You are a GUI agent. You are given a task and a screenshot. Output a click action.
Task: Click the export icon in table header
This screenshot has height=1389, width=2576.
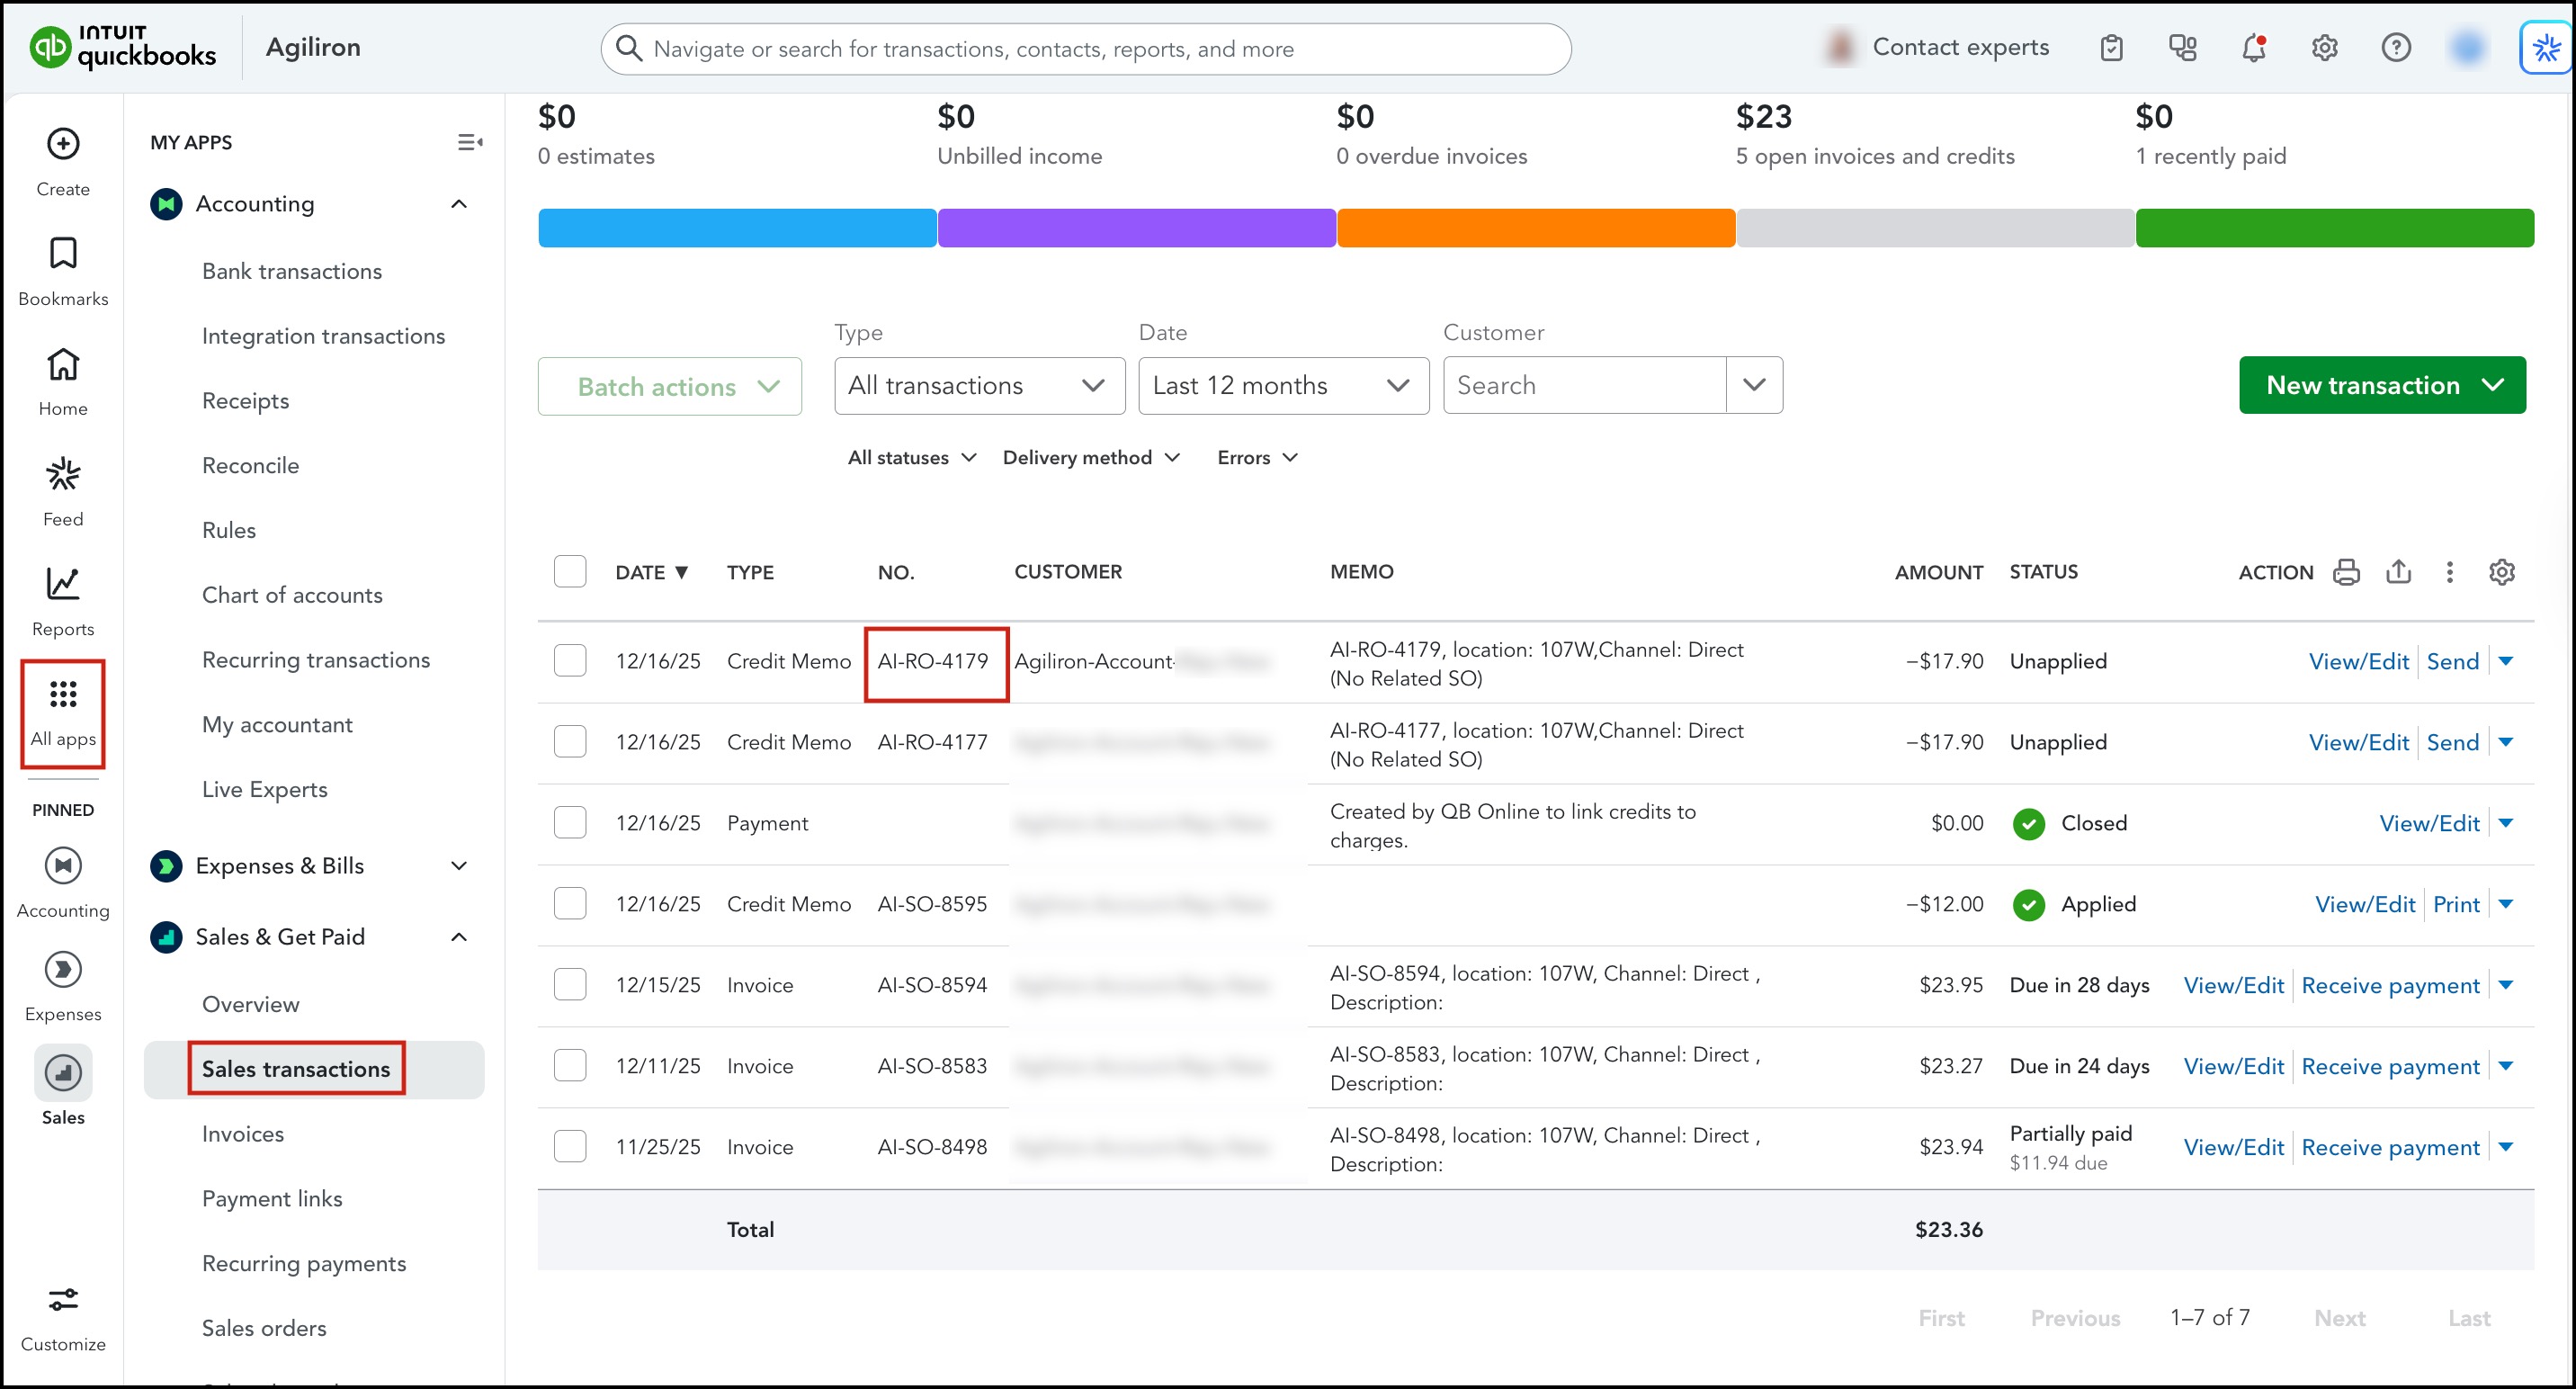(2398, 572)
